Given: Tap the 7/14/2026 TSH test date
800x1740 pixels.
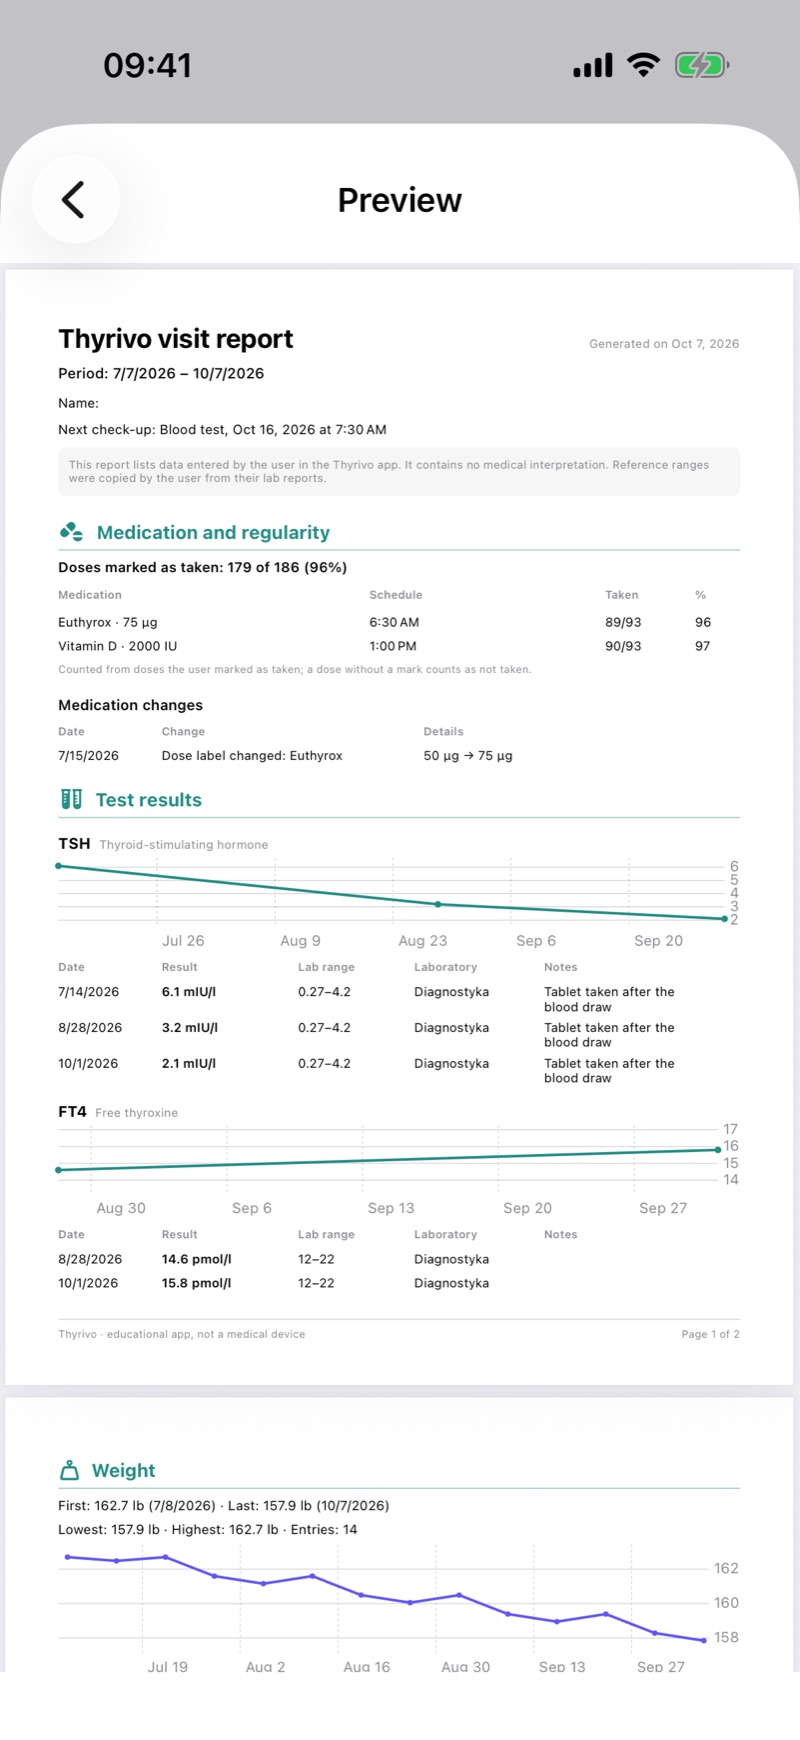Looking at the screenshot, I should pyautogui.click(x=88, y=992).
